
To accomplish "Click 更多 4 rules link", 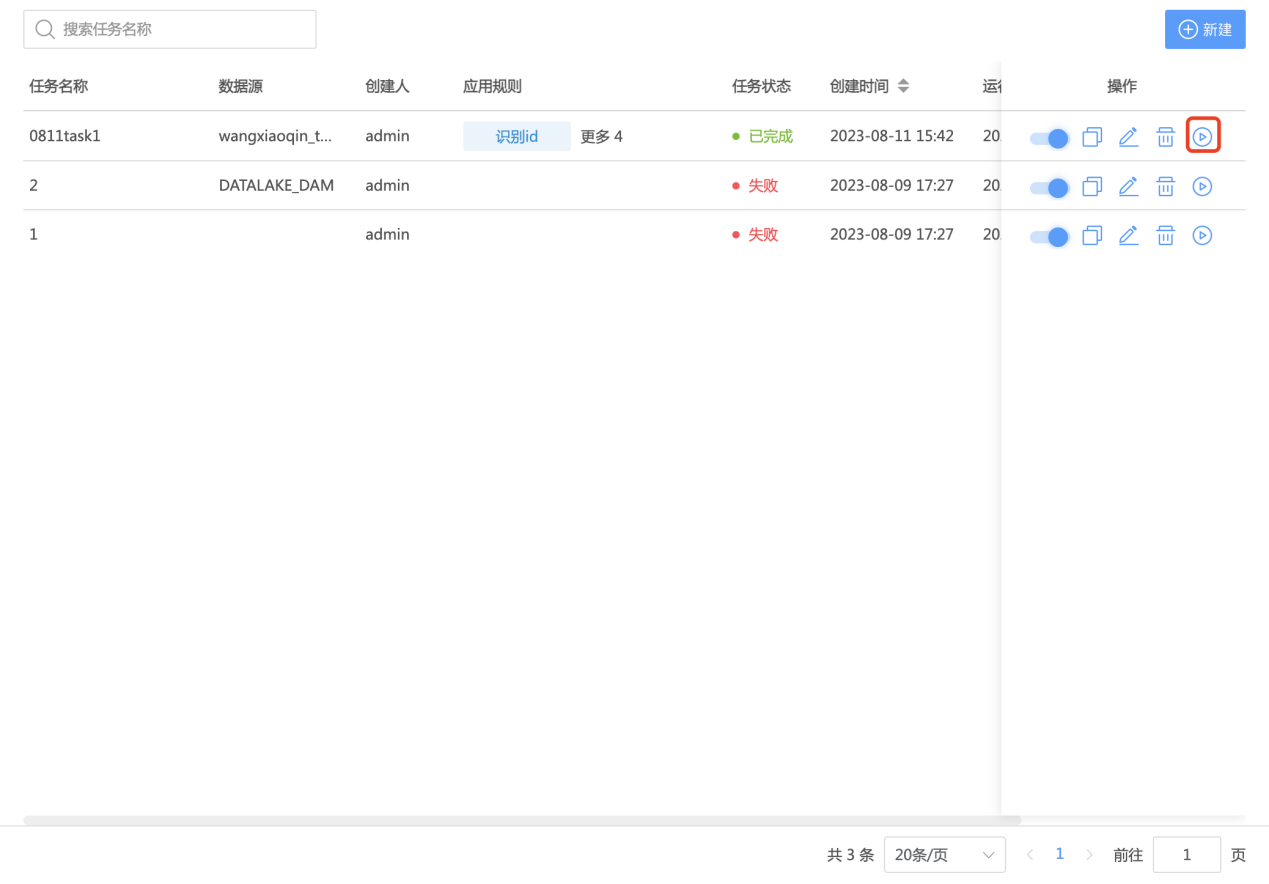I will click(602, 136).
